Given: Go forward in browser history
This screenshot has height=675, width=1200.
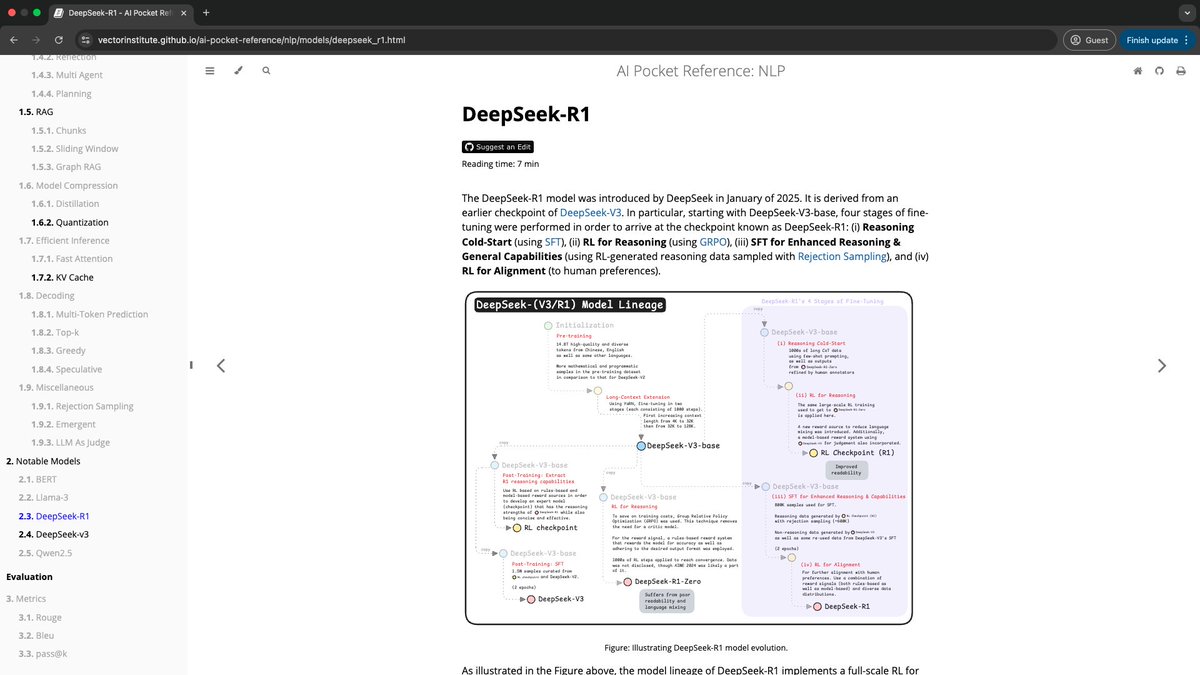Looking at the screenshot, I should [x=37, y=40].
